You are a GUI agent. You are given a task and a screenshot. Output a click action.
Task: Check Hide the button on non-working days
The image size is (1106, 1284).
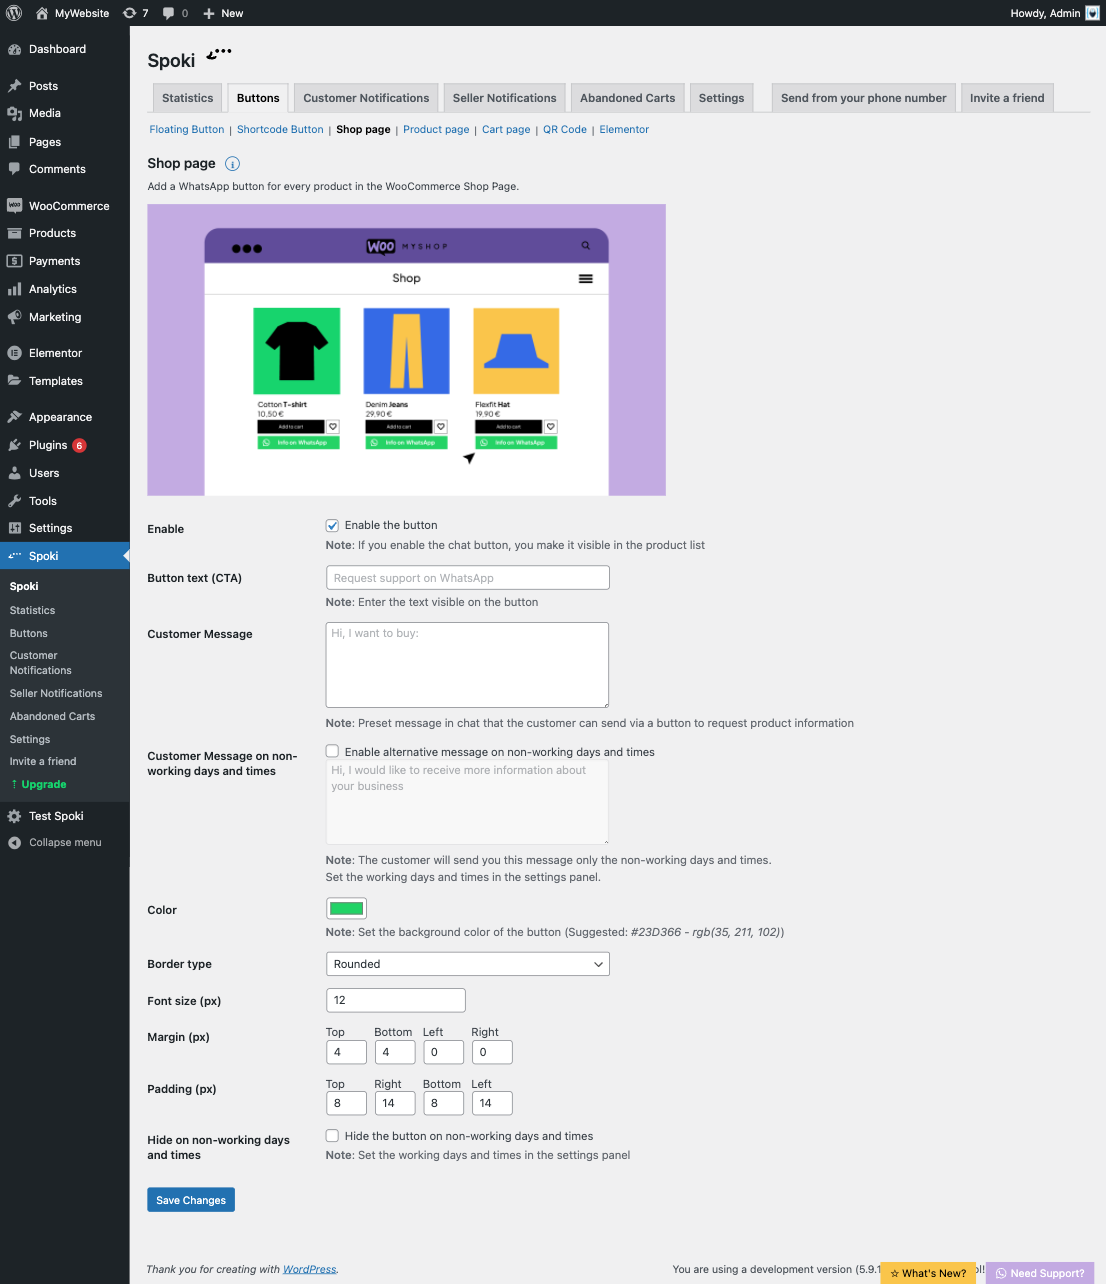tap(332, 1136)
